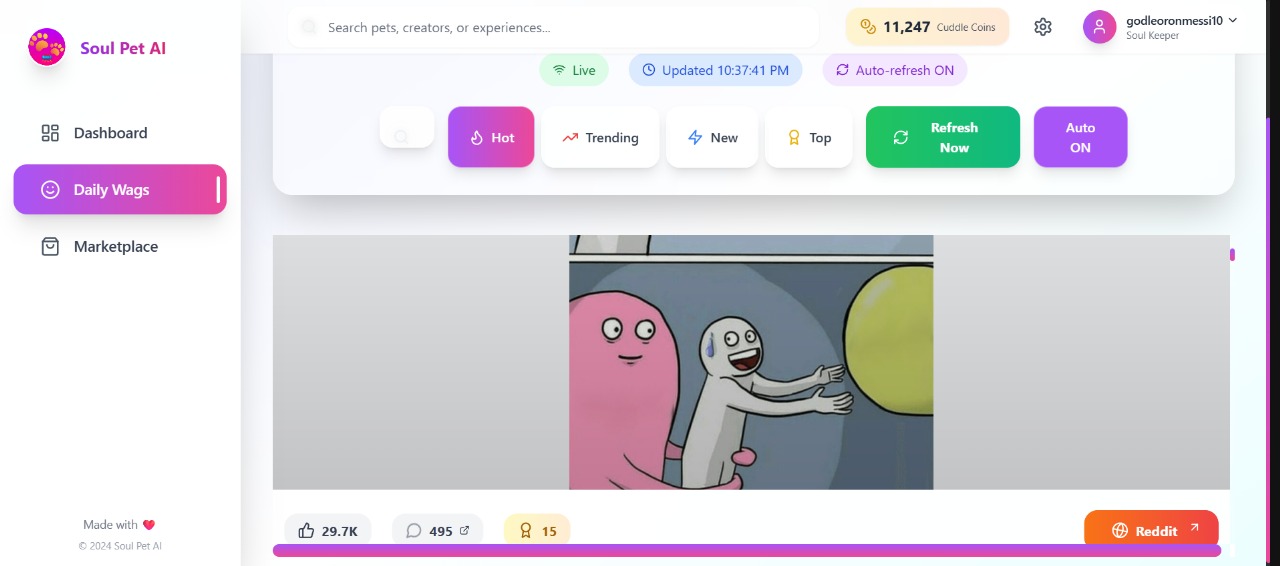Toggle the Auto-refresh ON badge
The height and width of the screenshot is (566, 1280).
(895, 70)
